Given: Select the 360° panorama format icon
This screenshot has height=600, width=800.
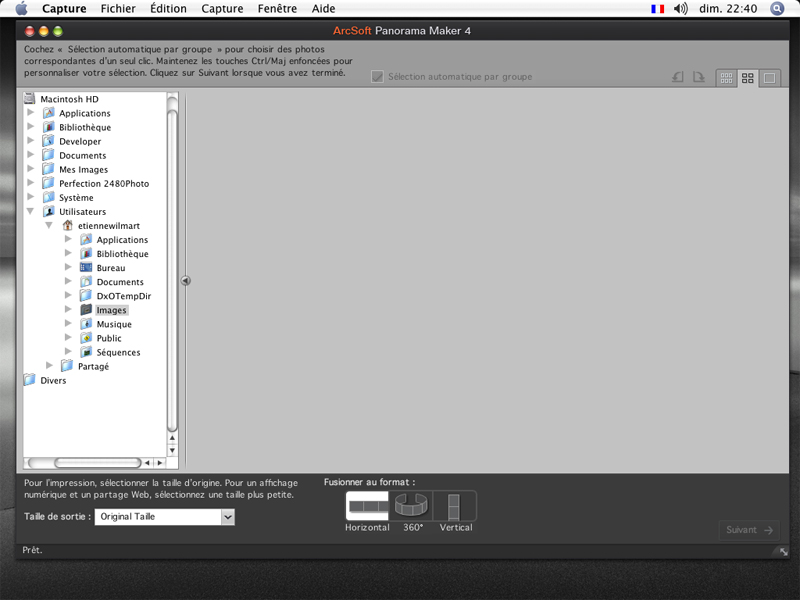Looking at the screenshot, I should pyautogui.click(x=411, y=505).
